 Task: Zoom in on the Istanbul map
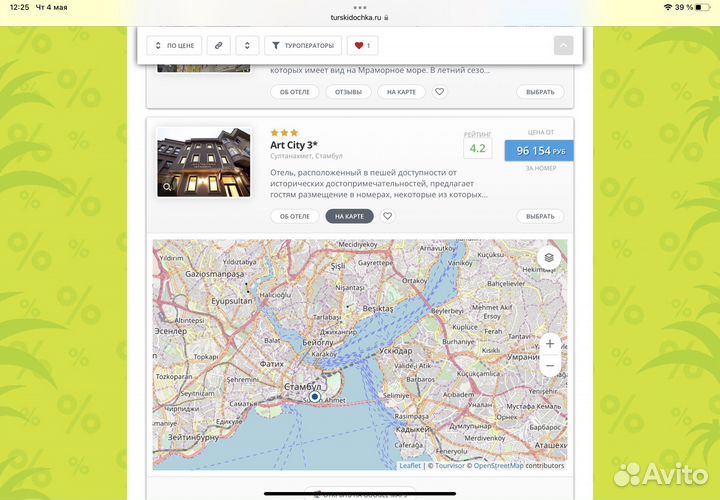[x=549, y=344]
